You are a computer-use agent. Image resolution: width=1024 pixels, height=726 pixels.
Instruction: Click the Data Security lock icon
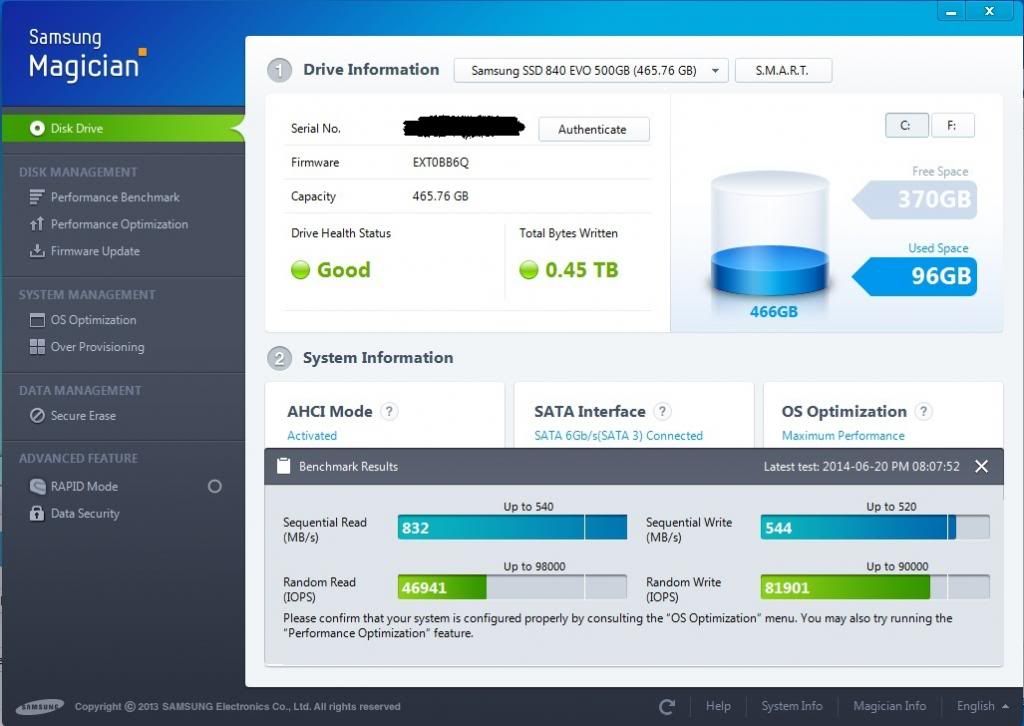coord(37,513)
